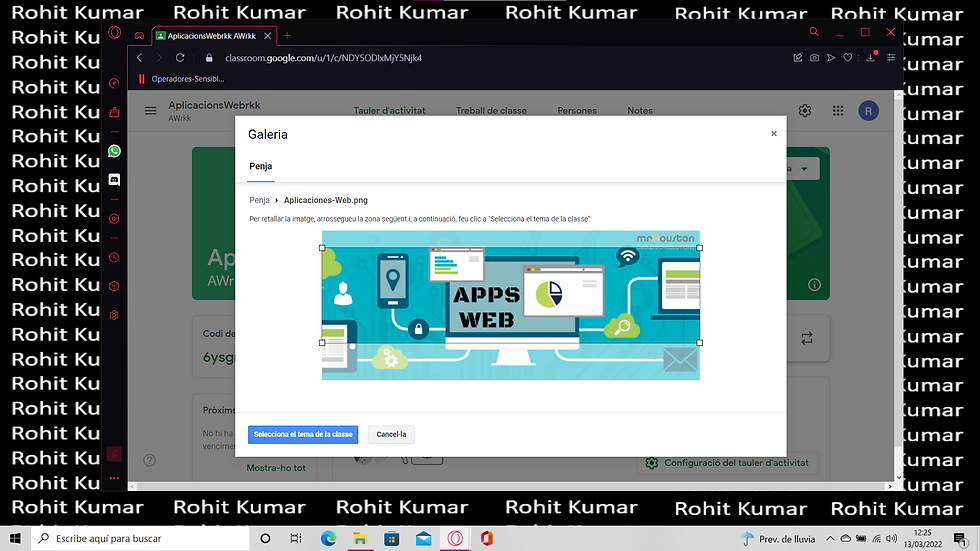Click taskbar search box
Screen dimensions: 980x551
[140, 539]
